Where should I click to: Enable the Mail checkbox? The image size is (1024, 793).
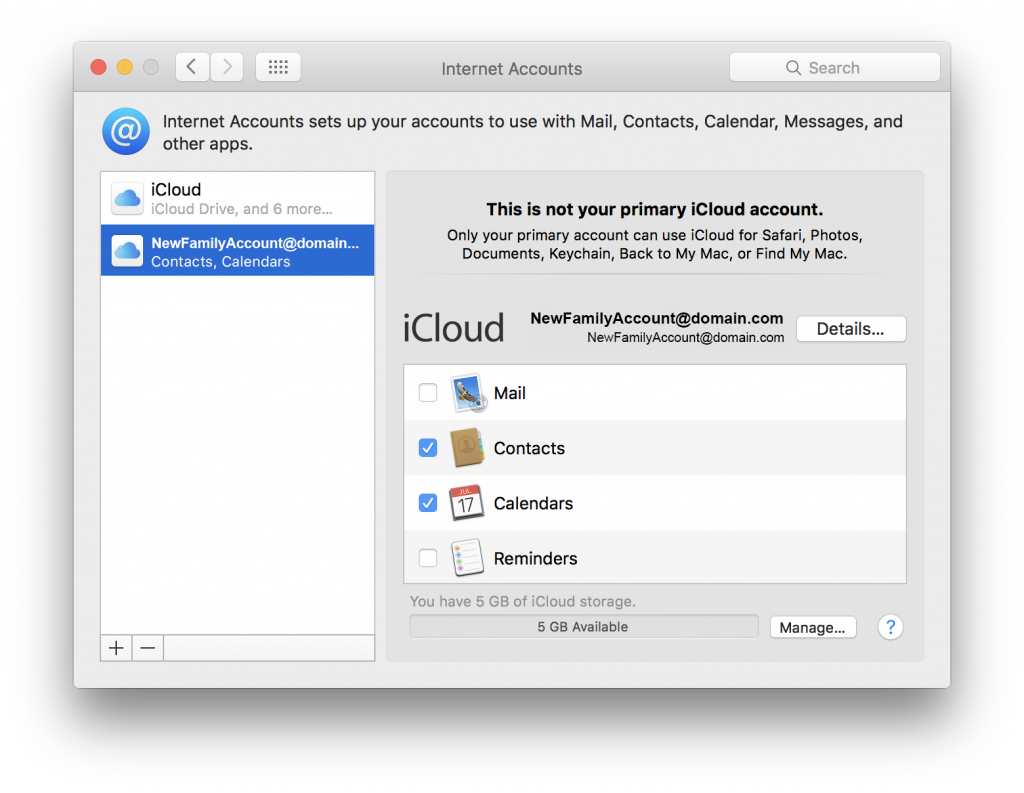428,393
